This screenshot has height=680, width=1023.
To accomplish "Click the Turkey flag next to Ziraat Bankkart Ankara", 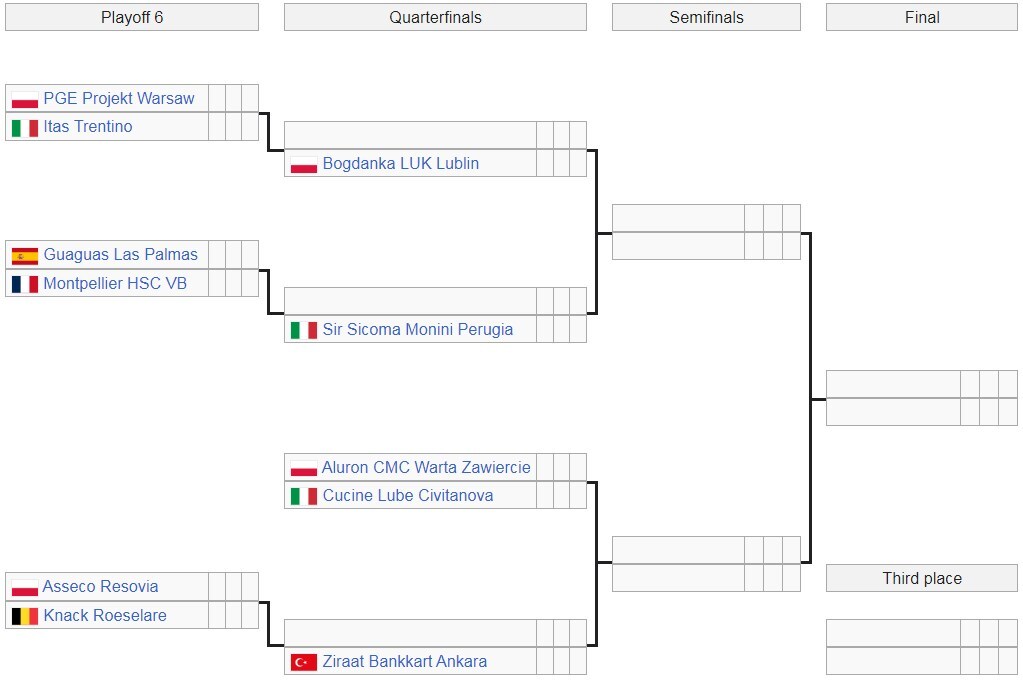I will coord(304,662).
